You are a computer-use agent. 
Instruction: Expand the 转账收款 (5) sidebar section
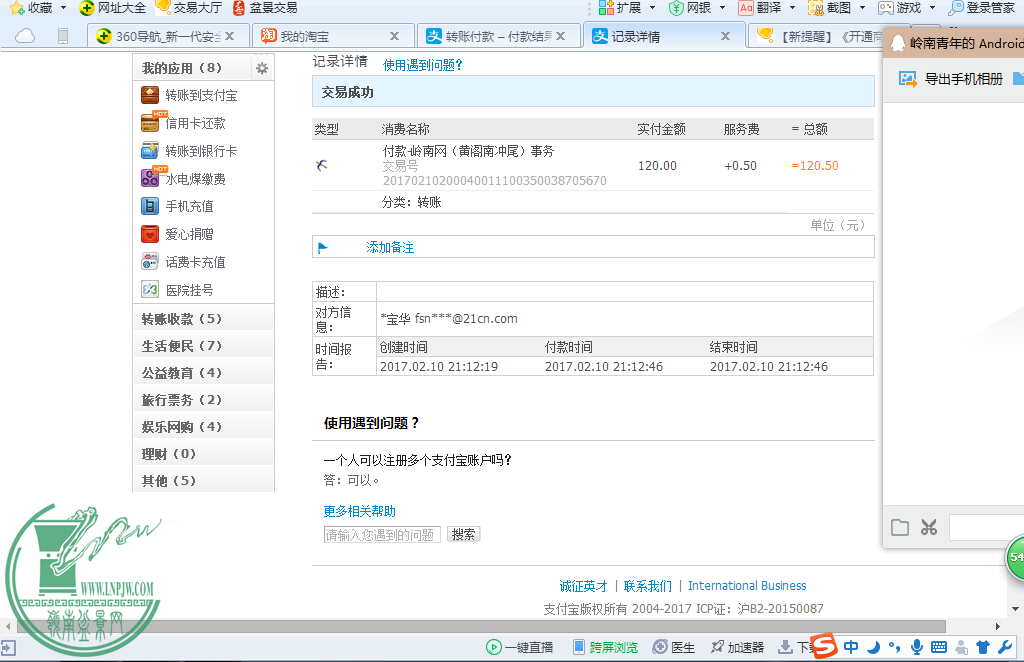181,319
